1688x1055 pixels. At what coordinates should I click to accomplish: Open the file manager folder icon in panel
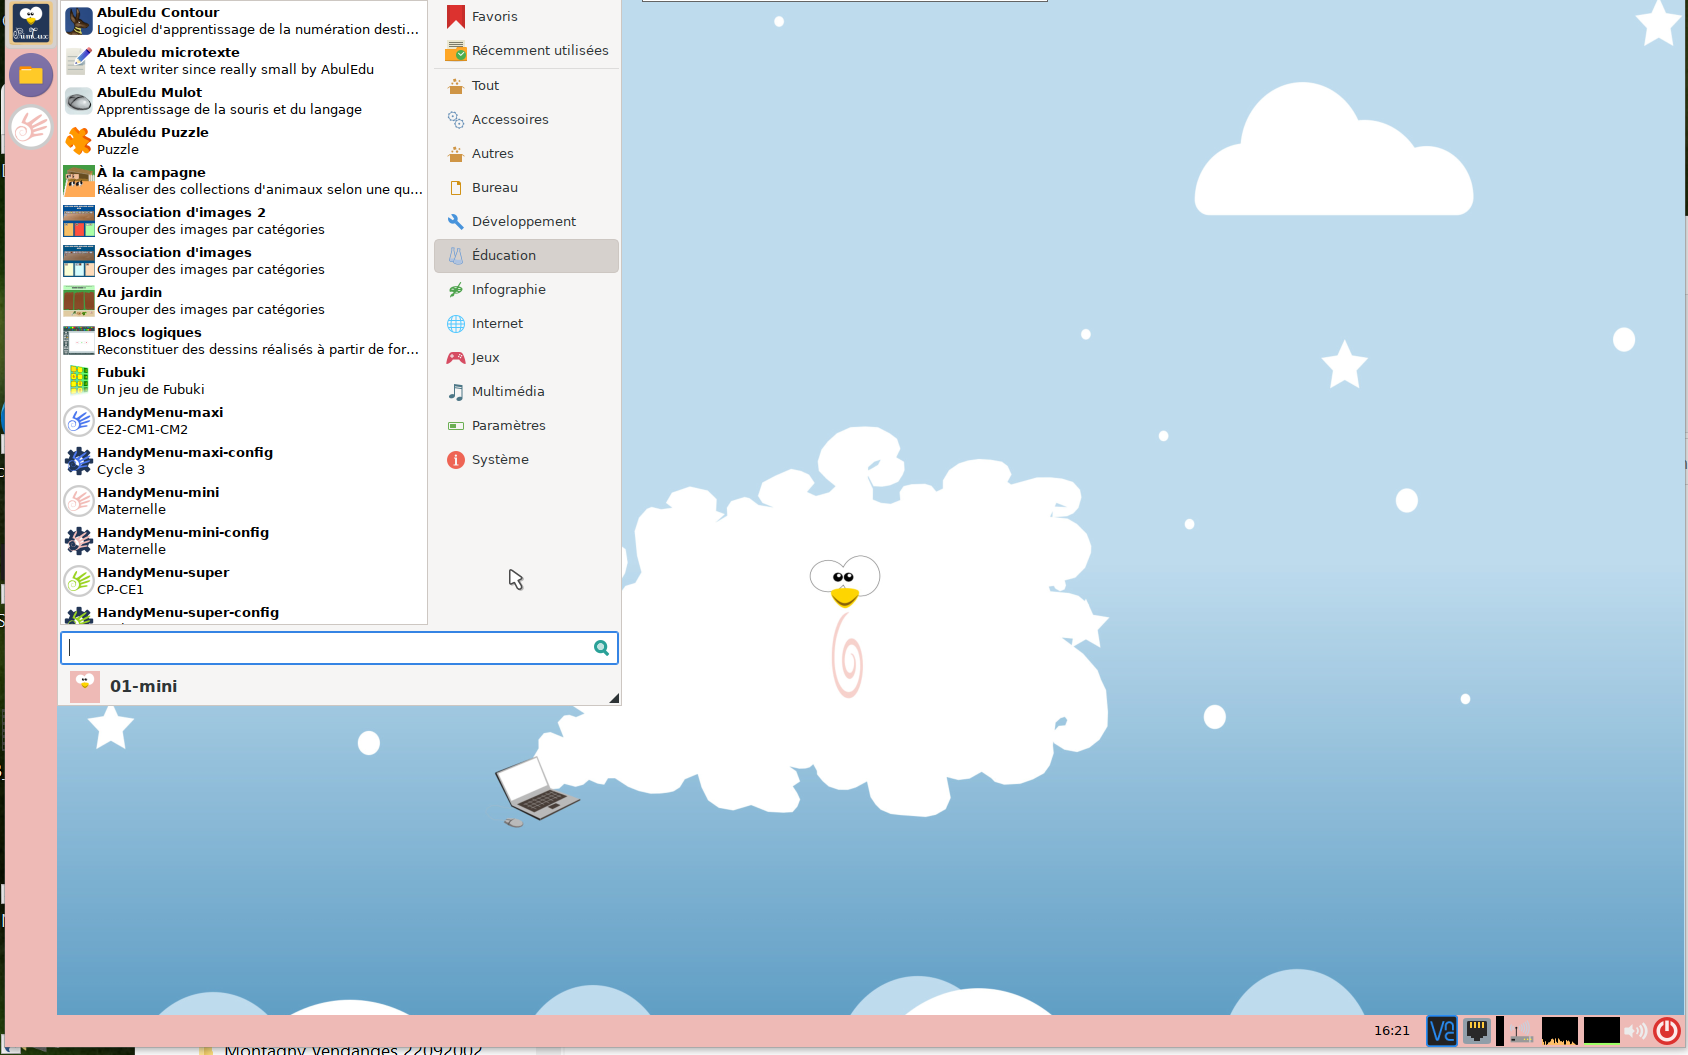(31, 75)
